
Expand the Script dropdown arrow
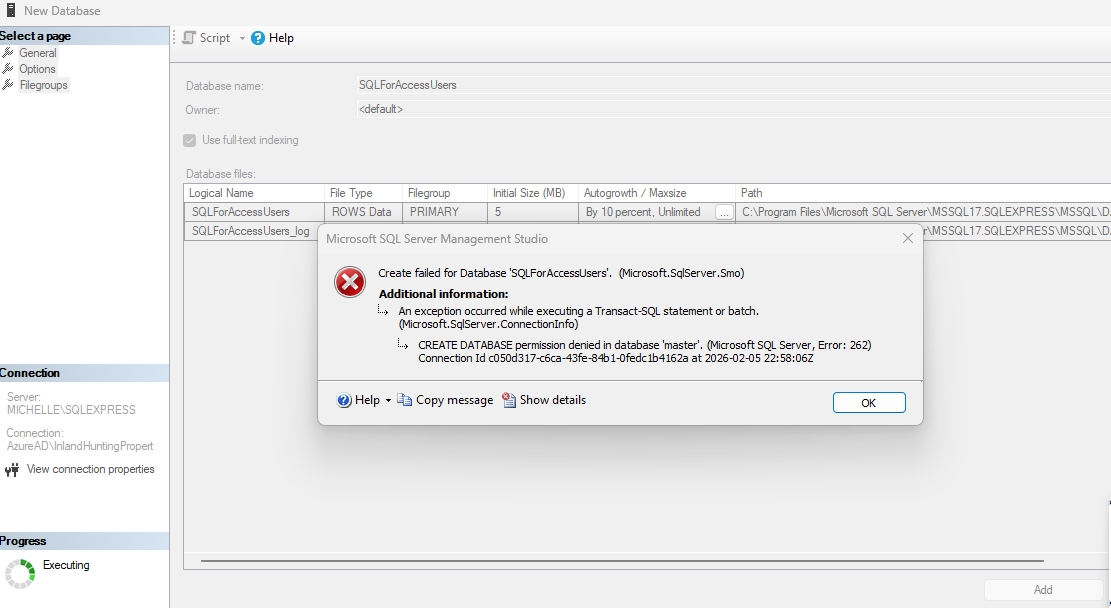click(242, 38)
